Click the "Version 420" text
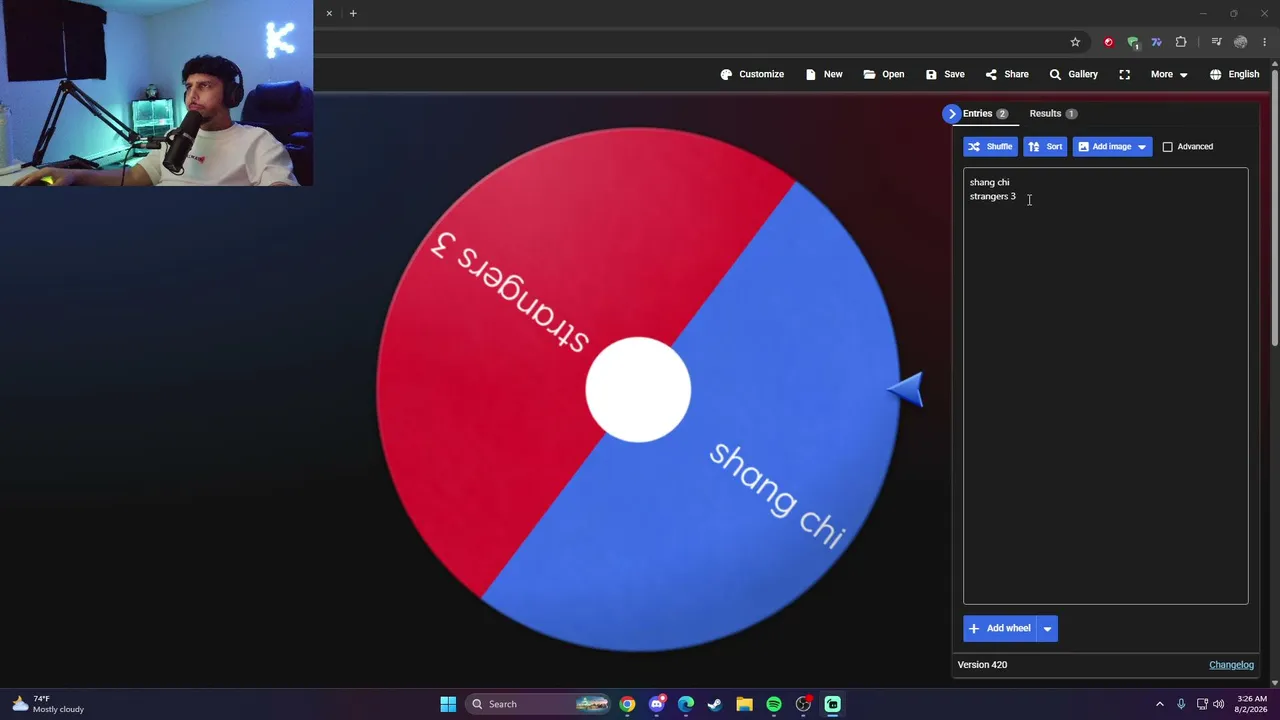The height and width of the screenshot is (720, 1280). pyautogui.click(x=982, y=665)
